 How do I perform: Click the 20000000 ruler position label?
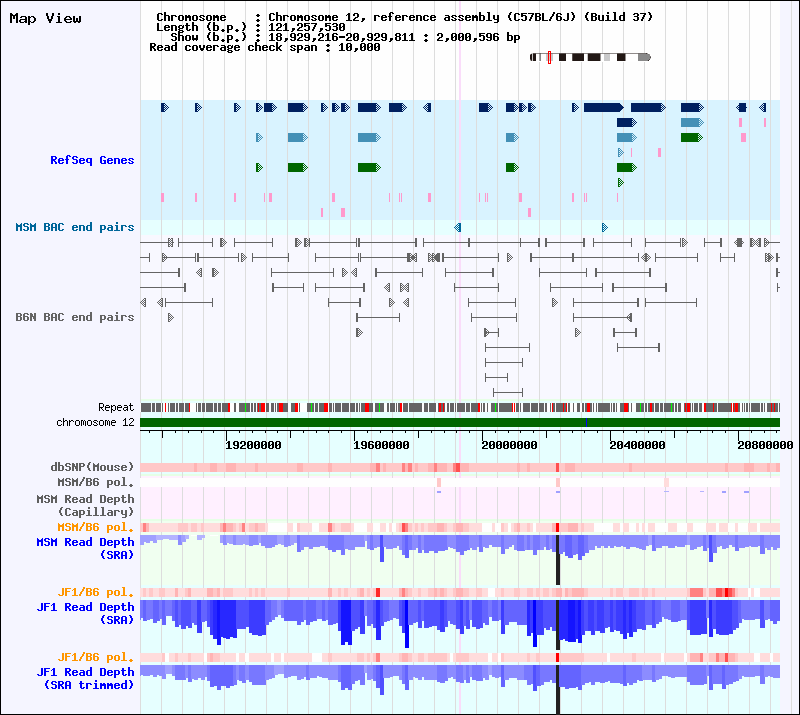(x=509, y=445)
